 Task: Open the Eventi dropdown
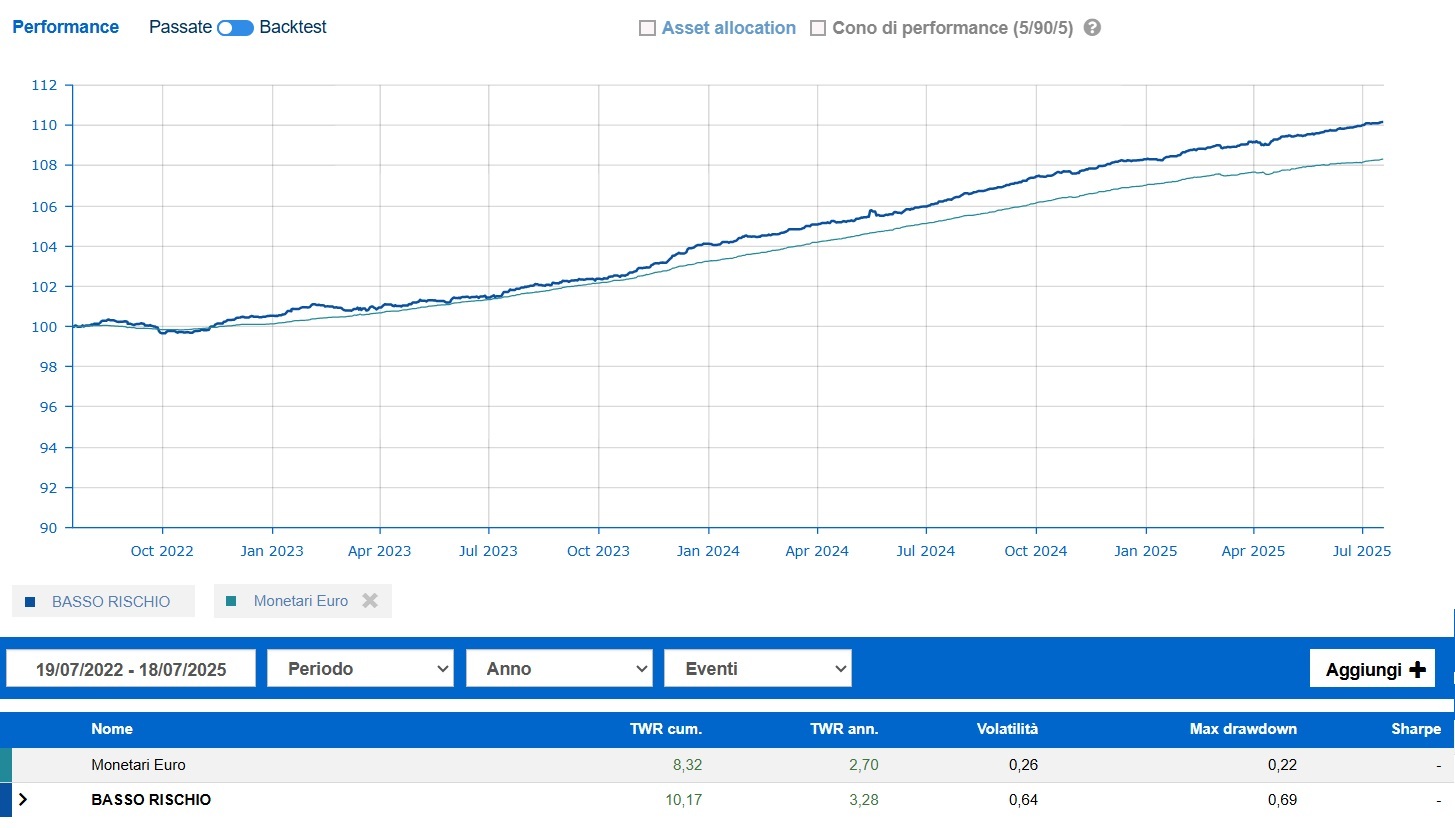(757, 669)
